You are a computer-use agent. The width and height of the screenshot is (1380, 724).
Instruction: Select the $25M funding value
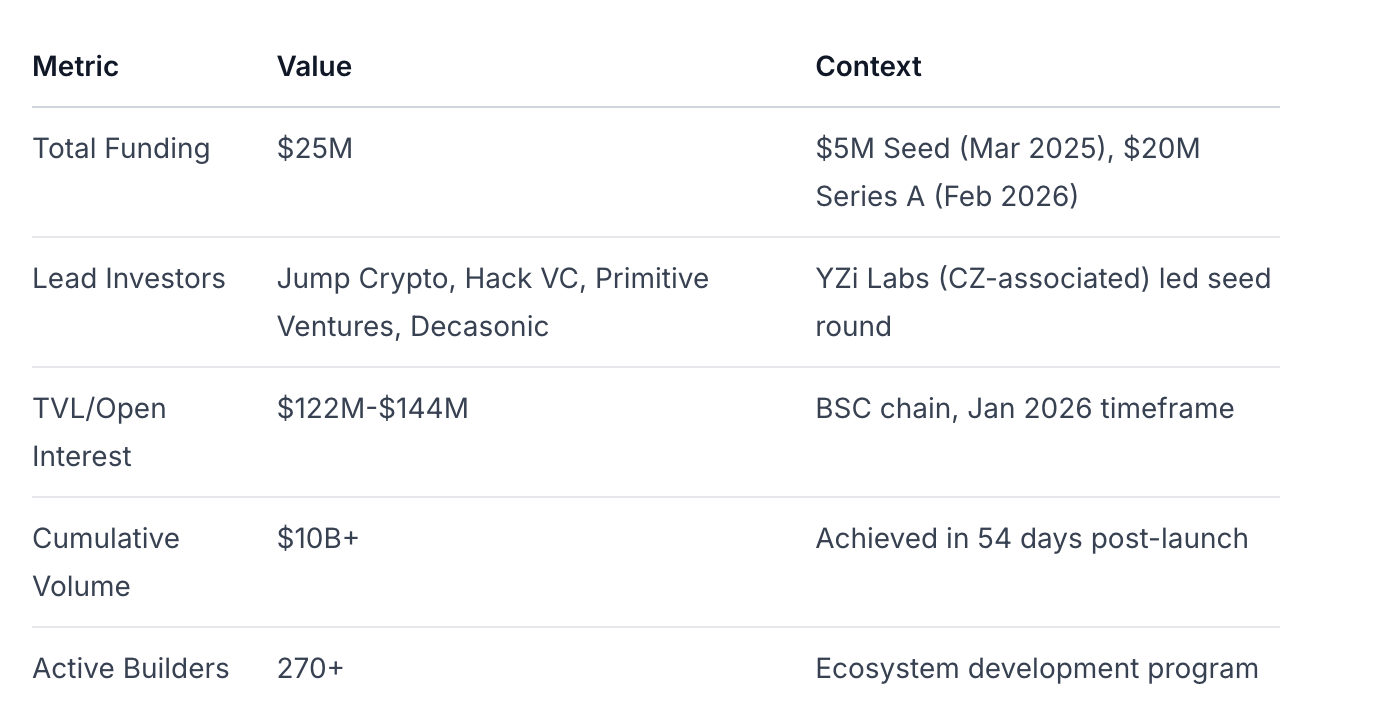315,149
